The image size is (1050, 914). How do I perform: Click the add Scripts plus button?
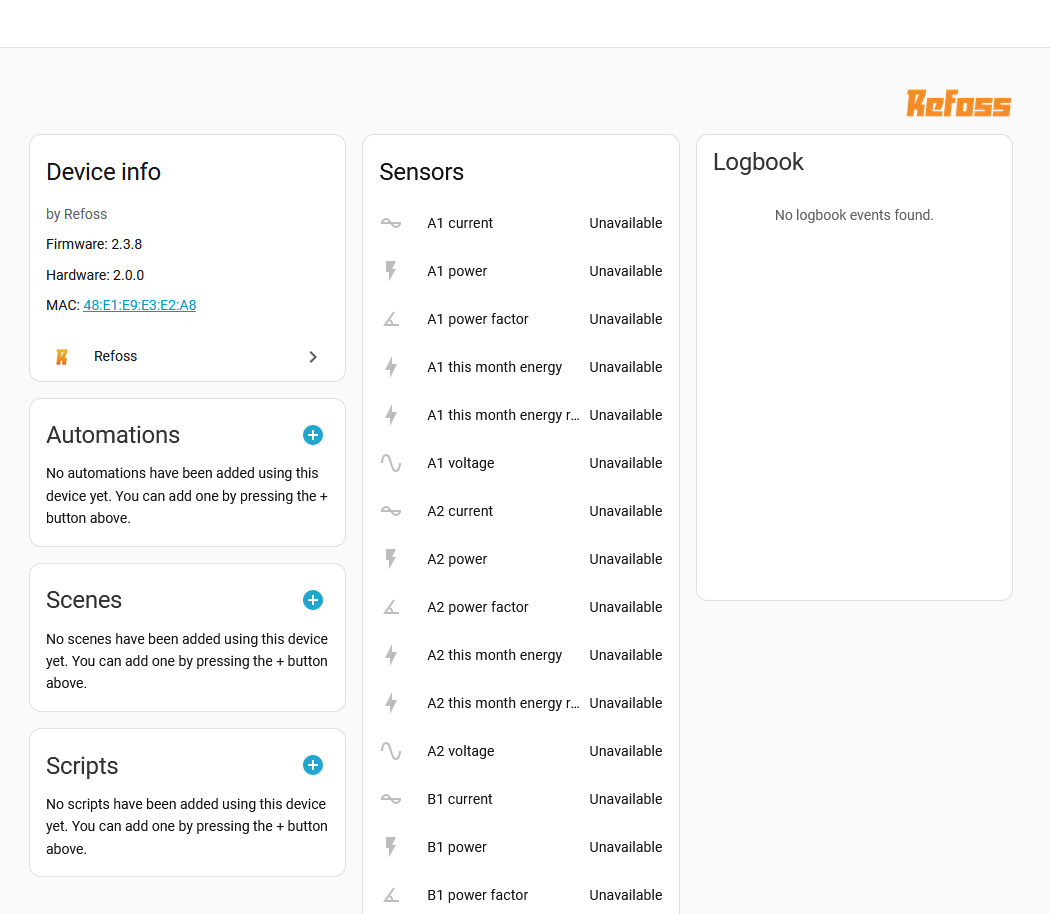point(313,765)
